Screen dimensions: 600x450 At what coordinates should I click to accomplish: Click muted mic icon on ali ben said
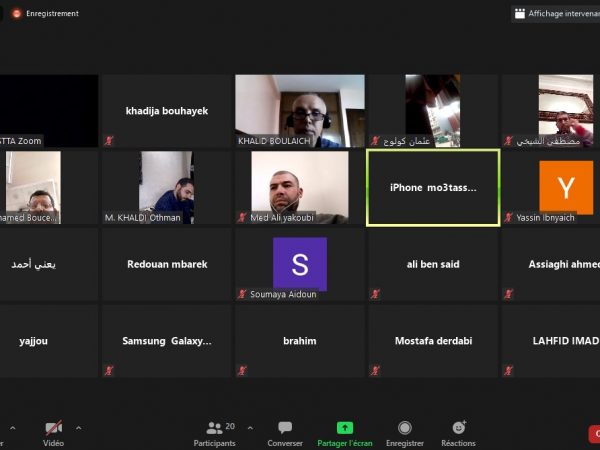[375, 294]
